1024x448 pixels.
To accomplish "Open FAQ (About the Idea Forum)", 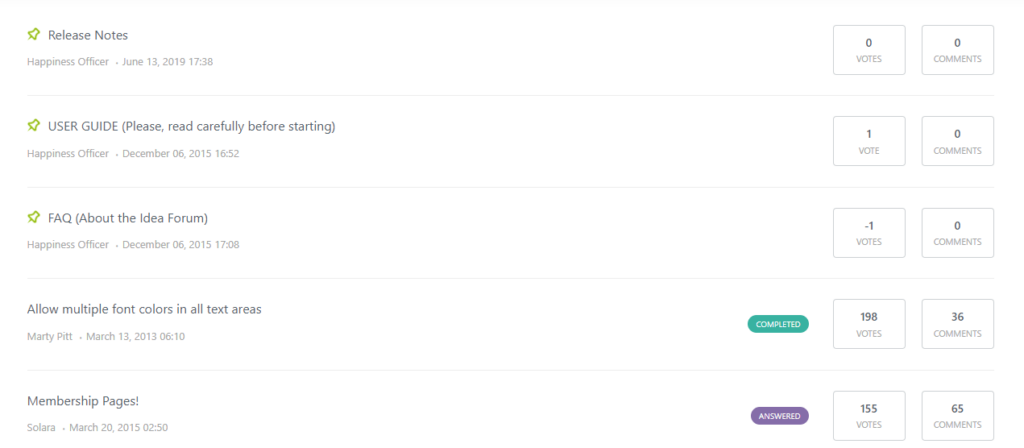I will click(x=128, y=218).
